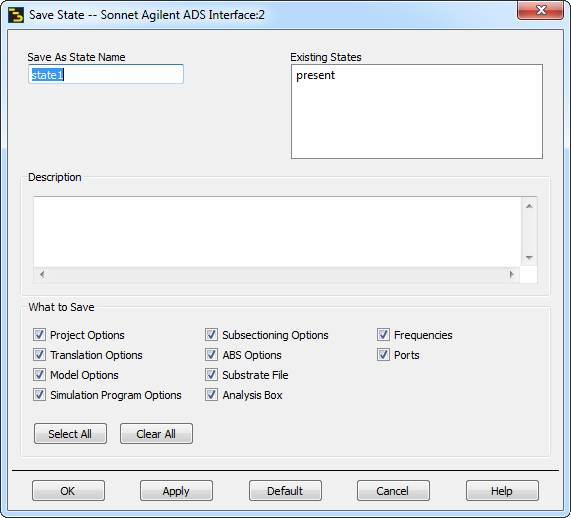Toggle the ABS Options checkbox
This screenshot has width=571, height=518.
[x=211, y=354]
